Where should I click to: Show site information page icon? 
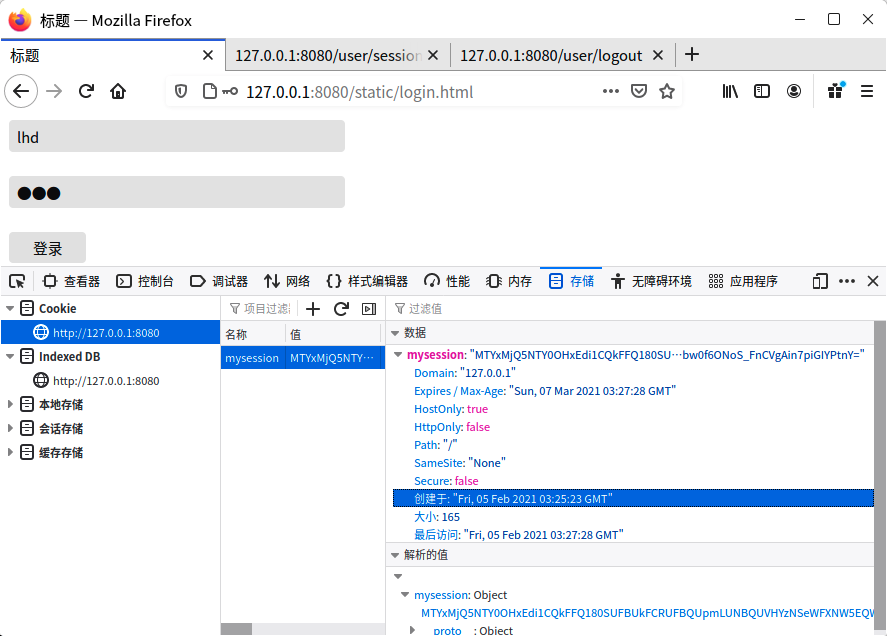(209, 91)
